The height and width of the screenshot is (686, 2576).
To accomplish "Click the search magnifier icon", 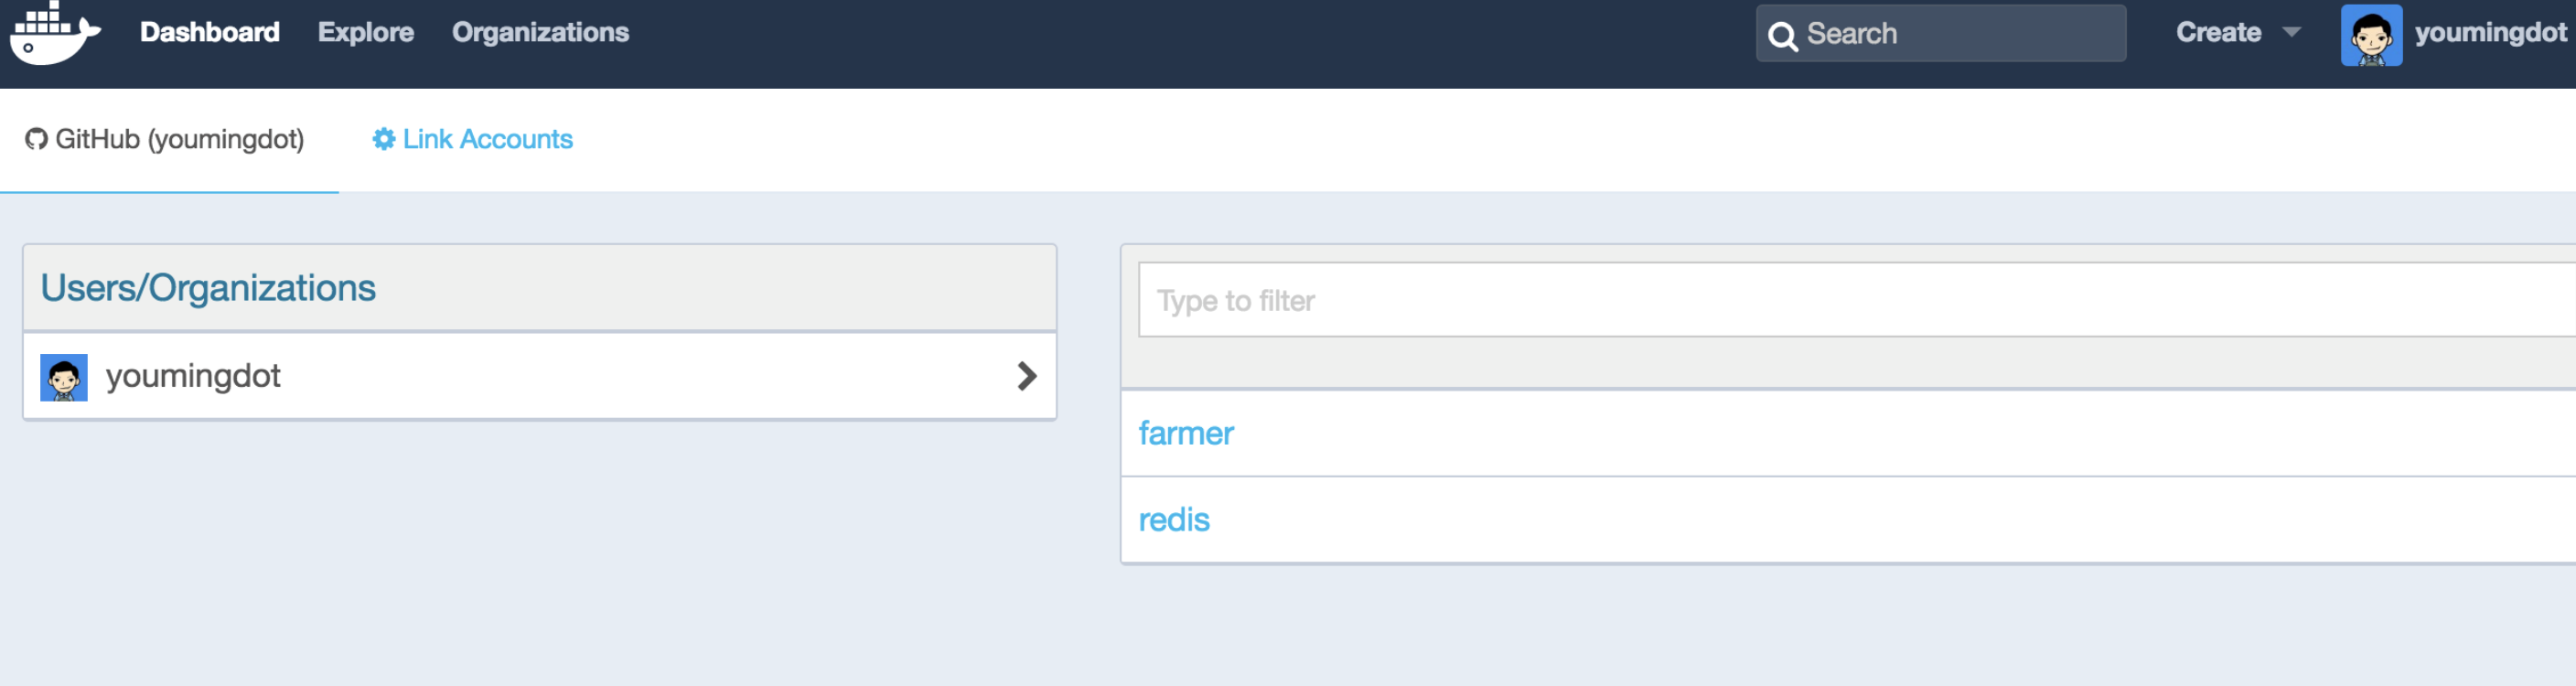I will pos(1782,36).
